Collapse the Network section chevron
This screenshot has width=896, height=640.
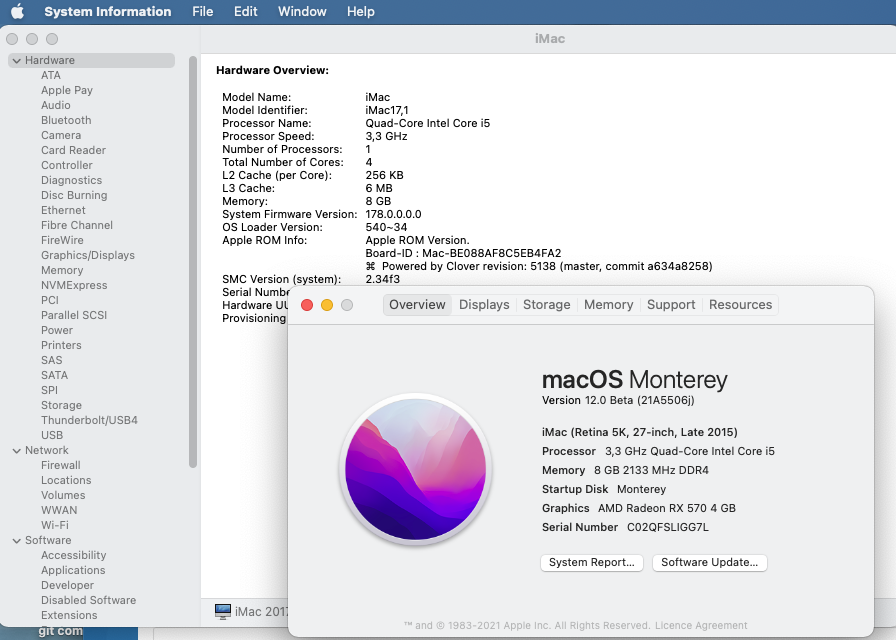pos(17,451)
